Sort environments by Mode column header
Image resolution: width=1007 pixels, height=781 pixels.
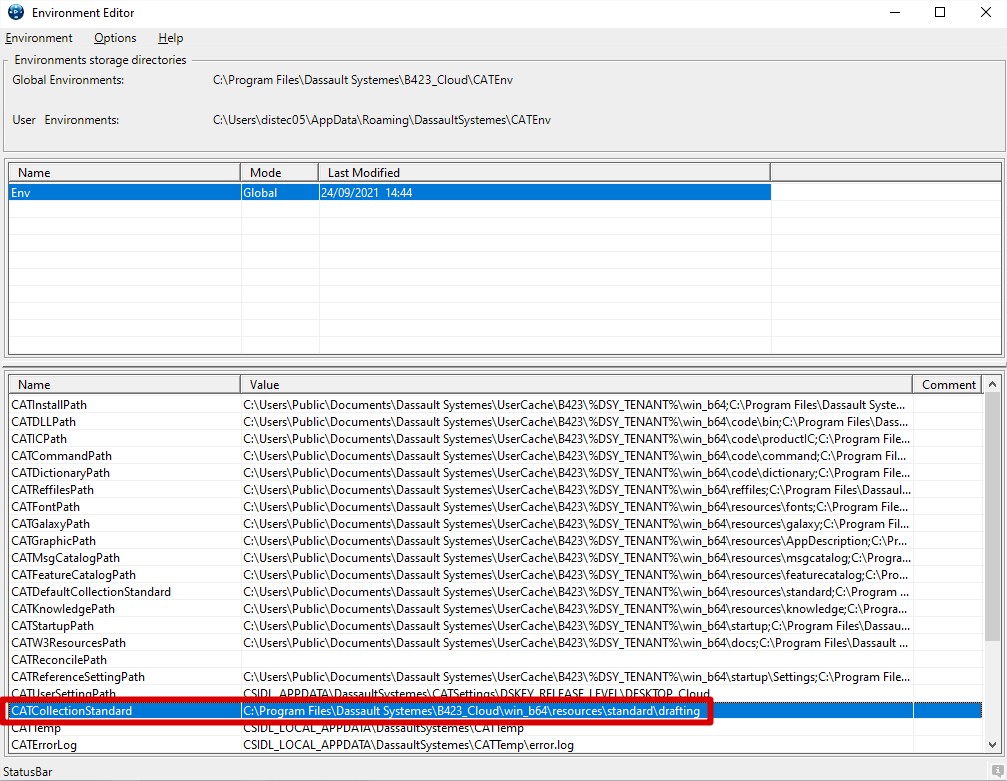[279, 172]
